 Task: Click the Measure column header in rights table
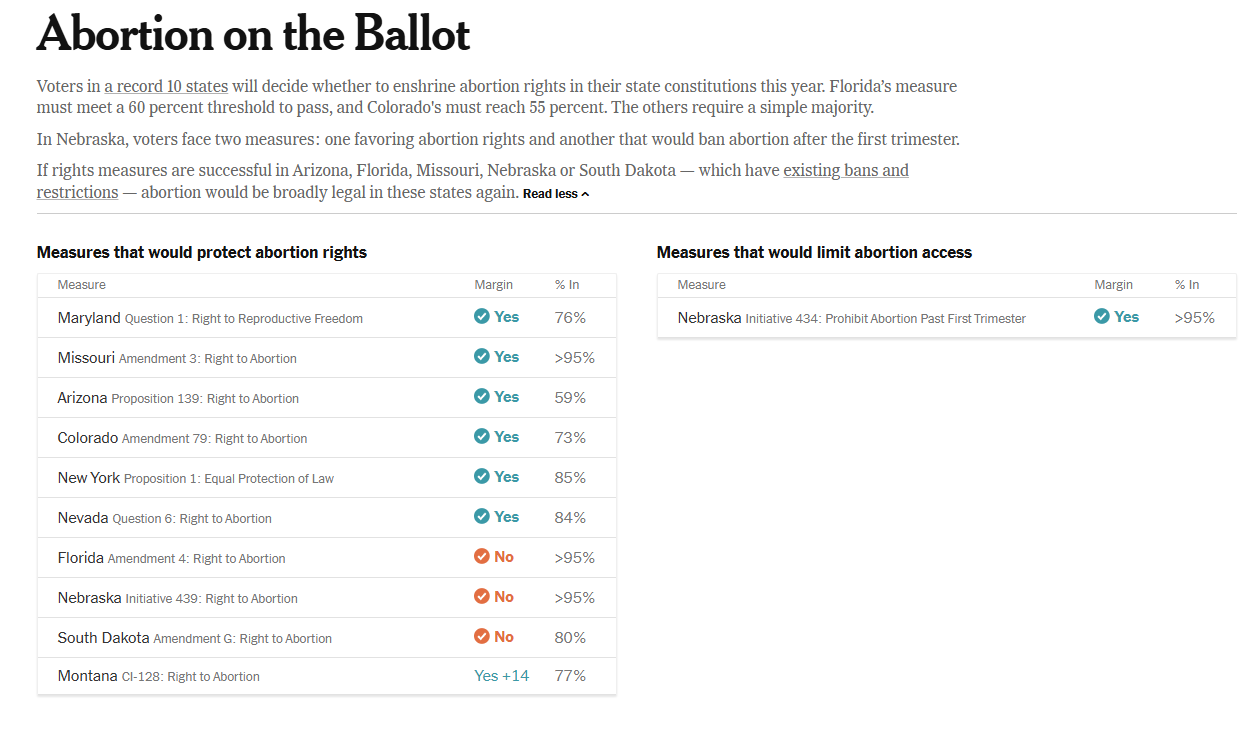click(x=81, y=285)
